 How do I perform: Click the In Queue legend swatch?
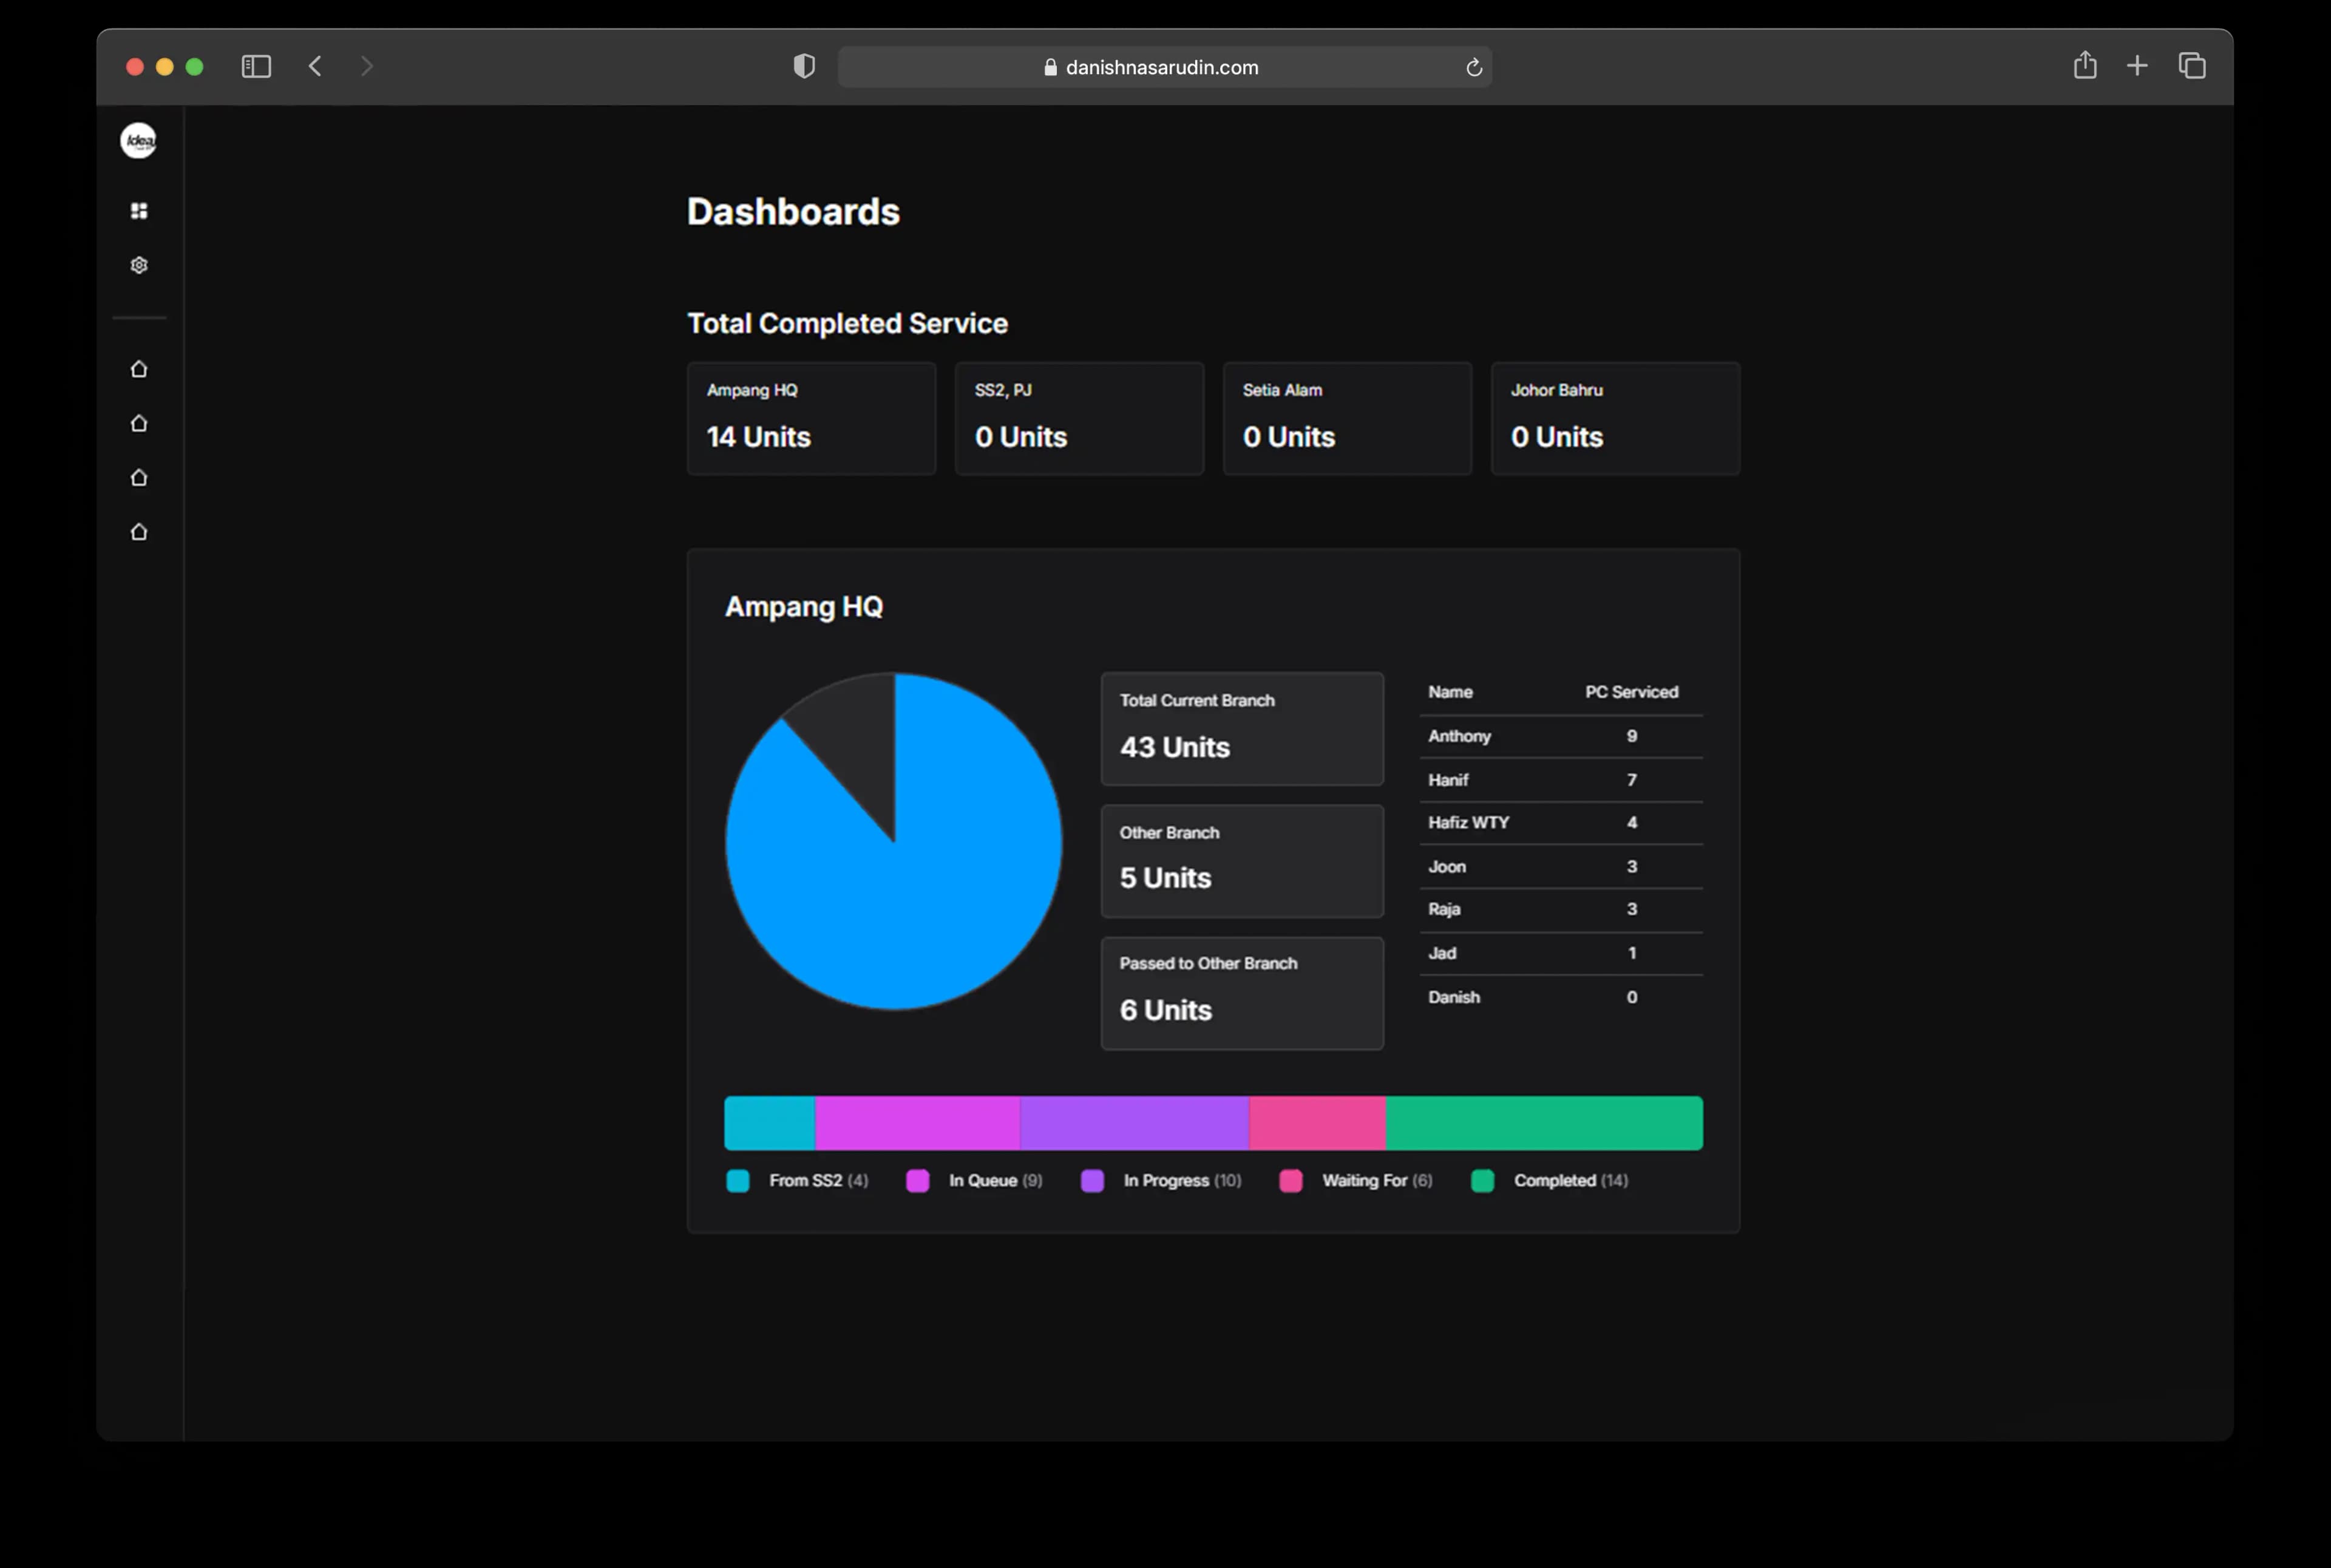point(917,1181)
